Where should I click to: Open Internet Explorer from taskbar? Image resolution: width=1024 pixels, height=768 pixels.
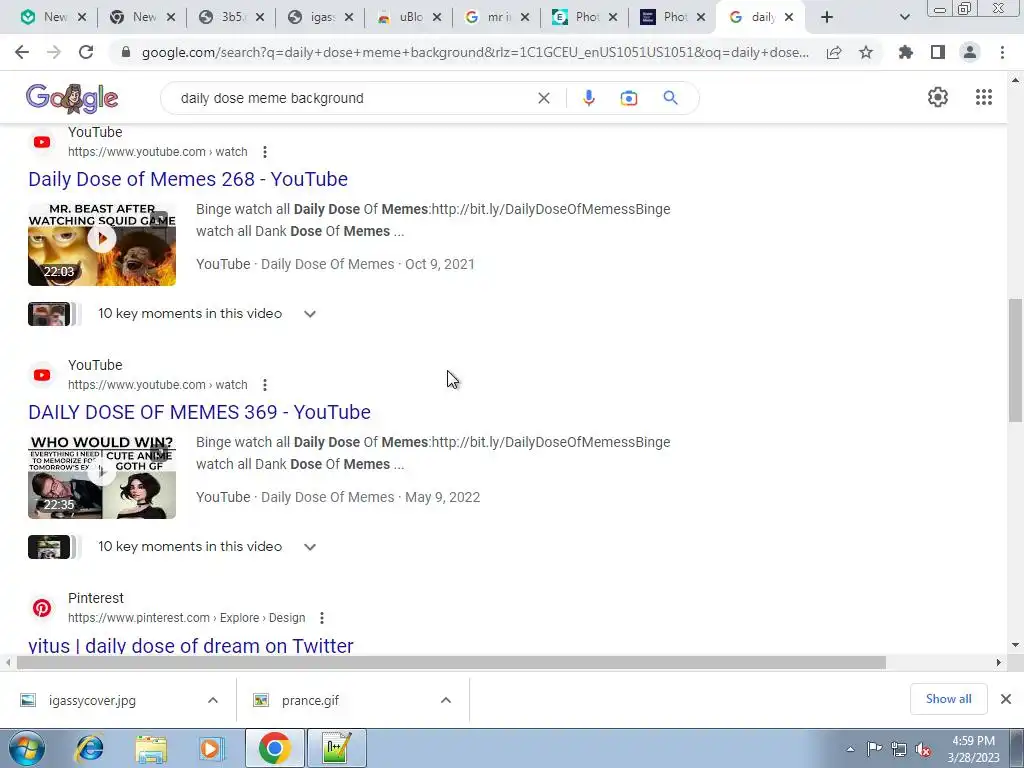[89, 748]
